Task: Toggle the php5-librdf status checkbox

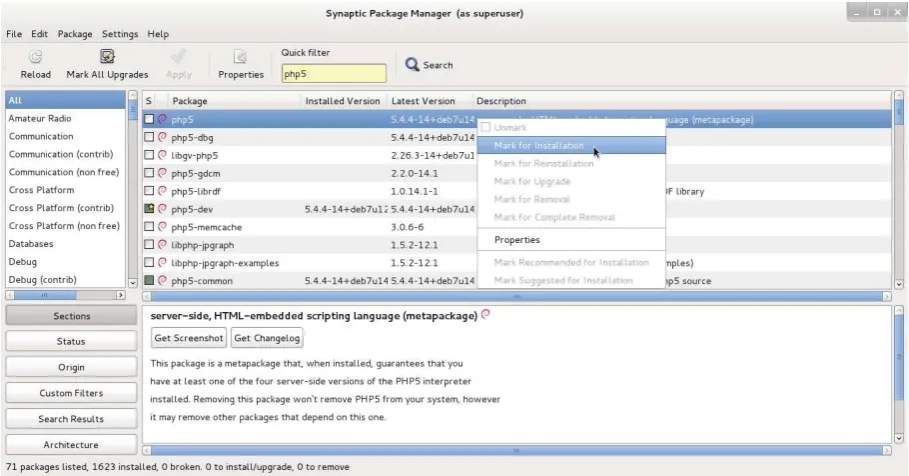Action: [149, 191]
